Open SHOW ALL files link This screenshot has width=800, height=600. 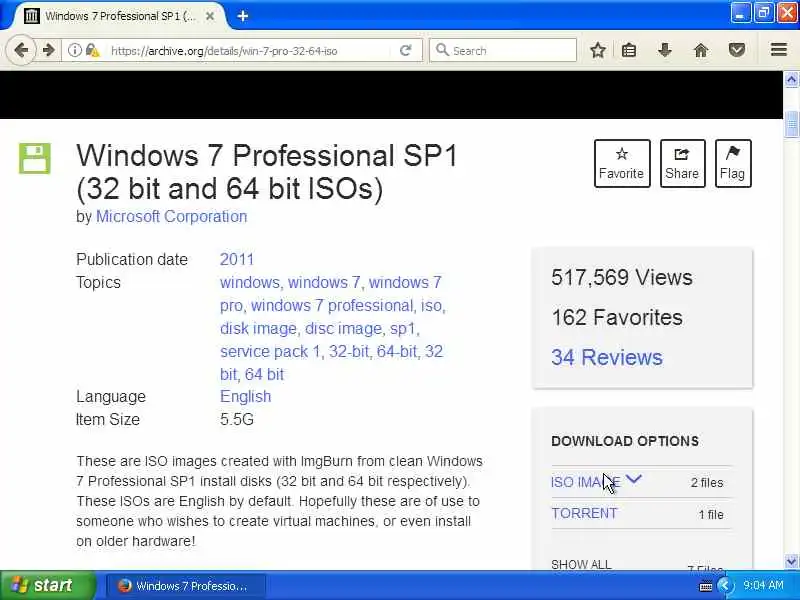tap(581, 564)
